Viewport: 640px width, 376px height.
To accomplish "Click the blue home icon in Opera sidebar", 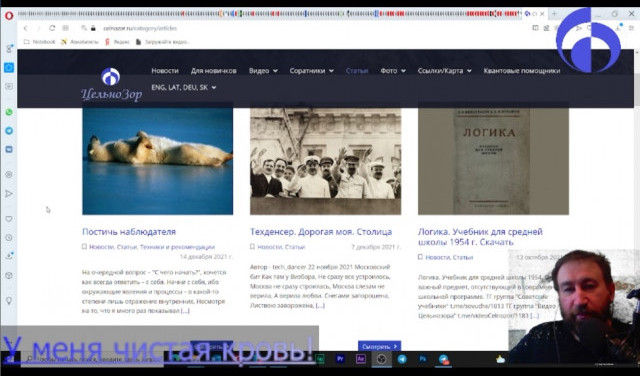I will (9, 68).
